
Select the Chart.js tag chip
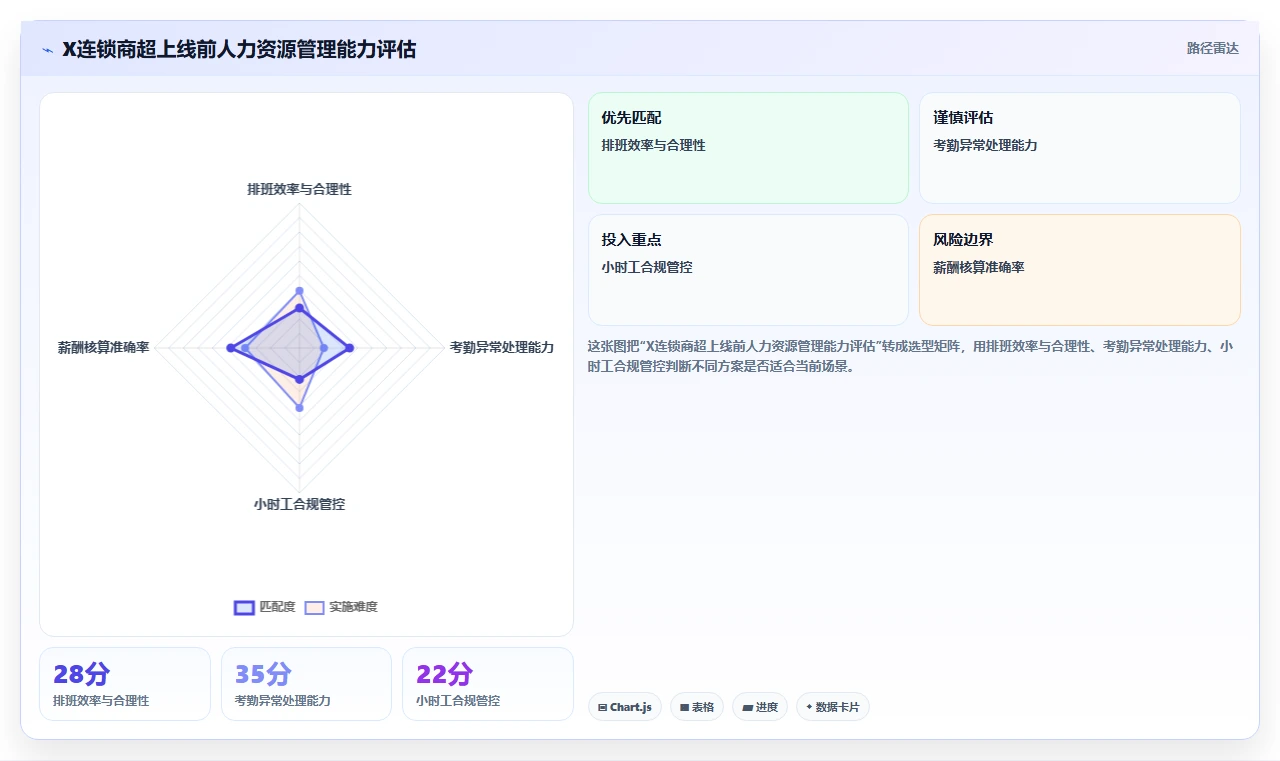pyautogui.click(x=625, y=707)
